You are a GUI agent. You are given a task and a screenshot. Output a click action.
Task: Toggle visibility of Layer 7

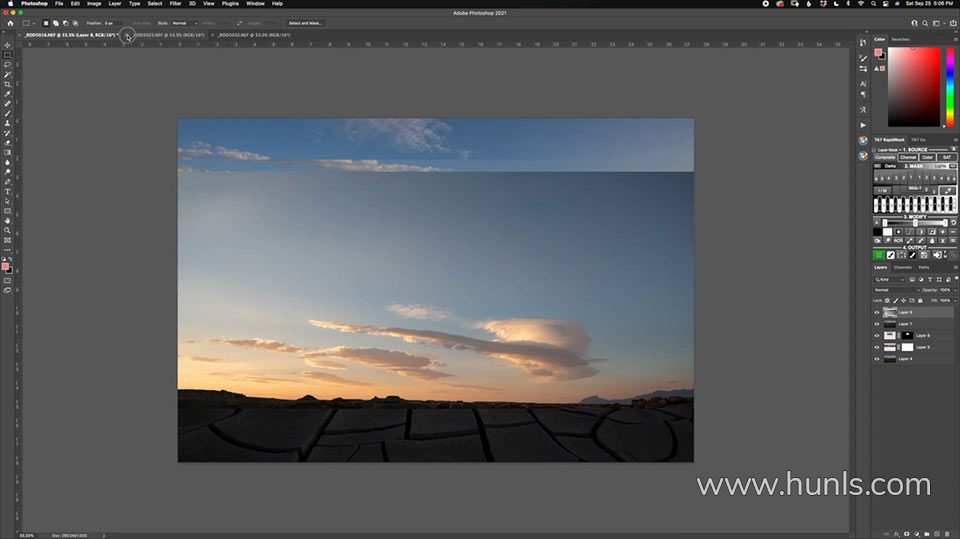(877, 324)
